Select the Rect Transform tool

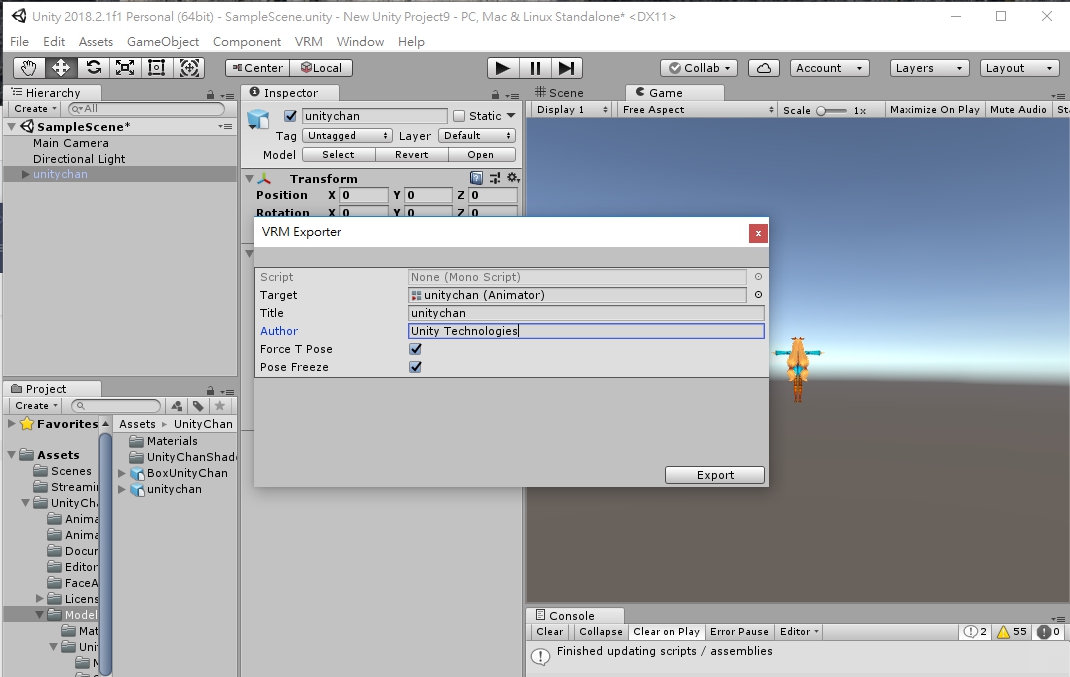156,68
